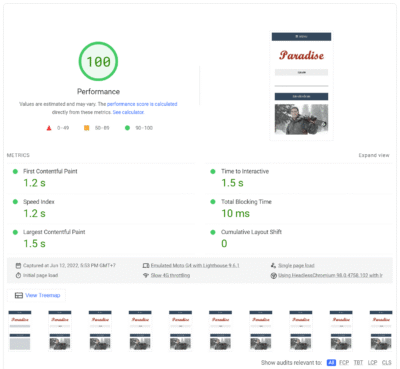Open the 'See calculator' link

(128, 112)
